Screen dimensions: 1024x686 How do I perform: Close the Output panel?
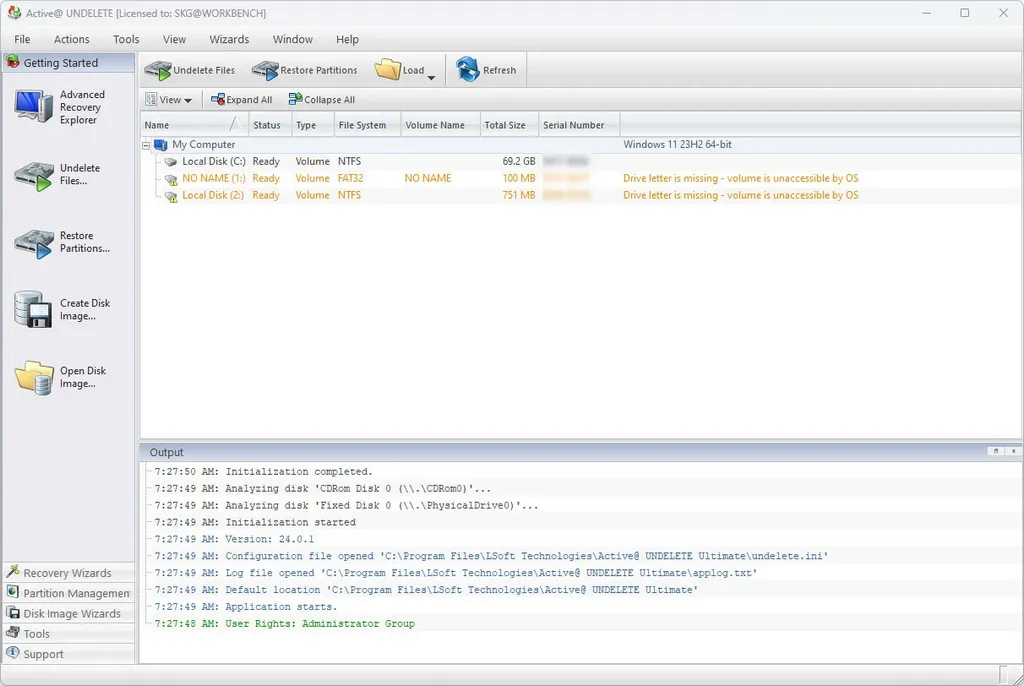click(1013, 451)
